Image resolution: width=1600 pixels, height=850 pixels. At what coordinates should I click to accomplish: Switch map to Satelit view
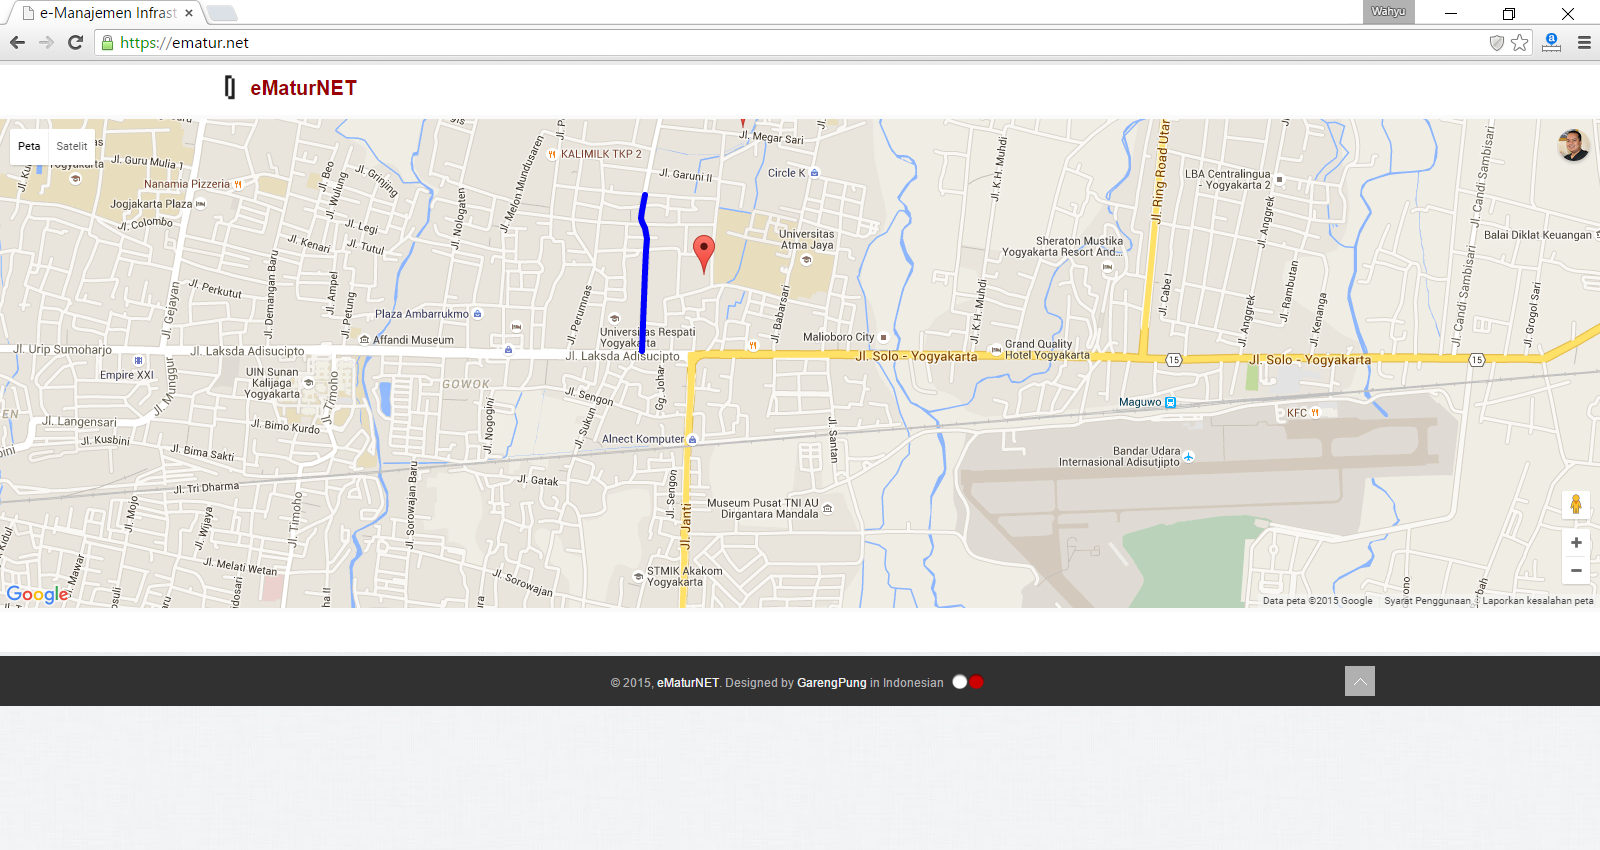click(72, 146)
